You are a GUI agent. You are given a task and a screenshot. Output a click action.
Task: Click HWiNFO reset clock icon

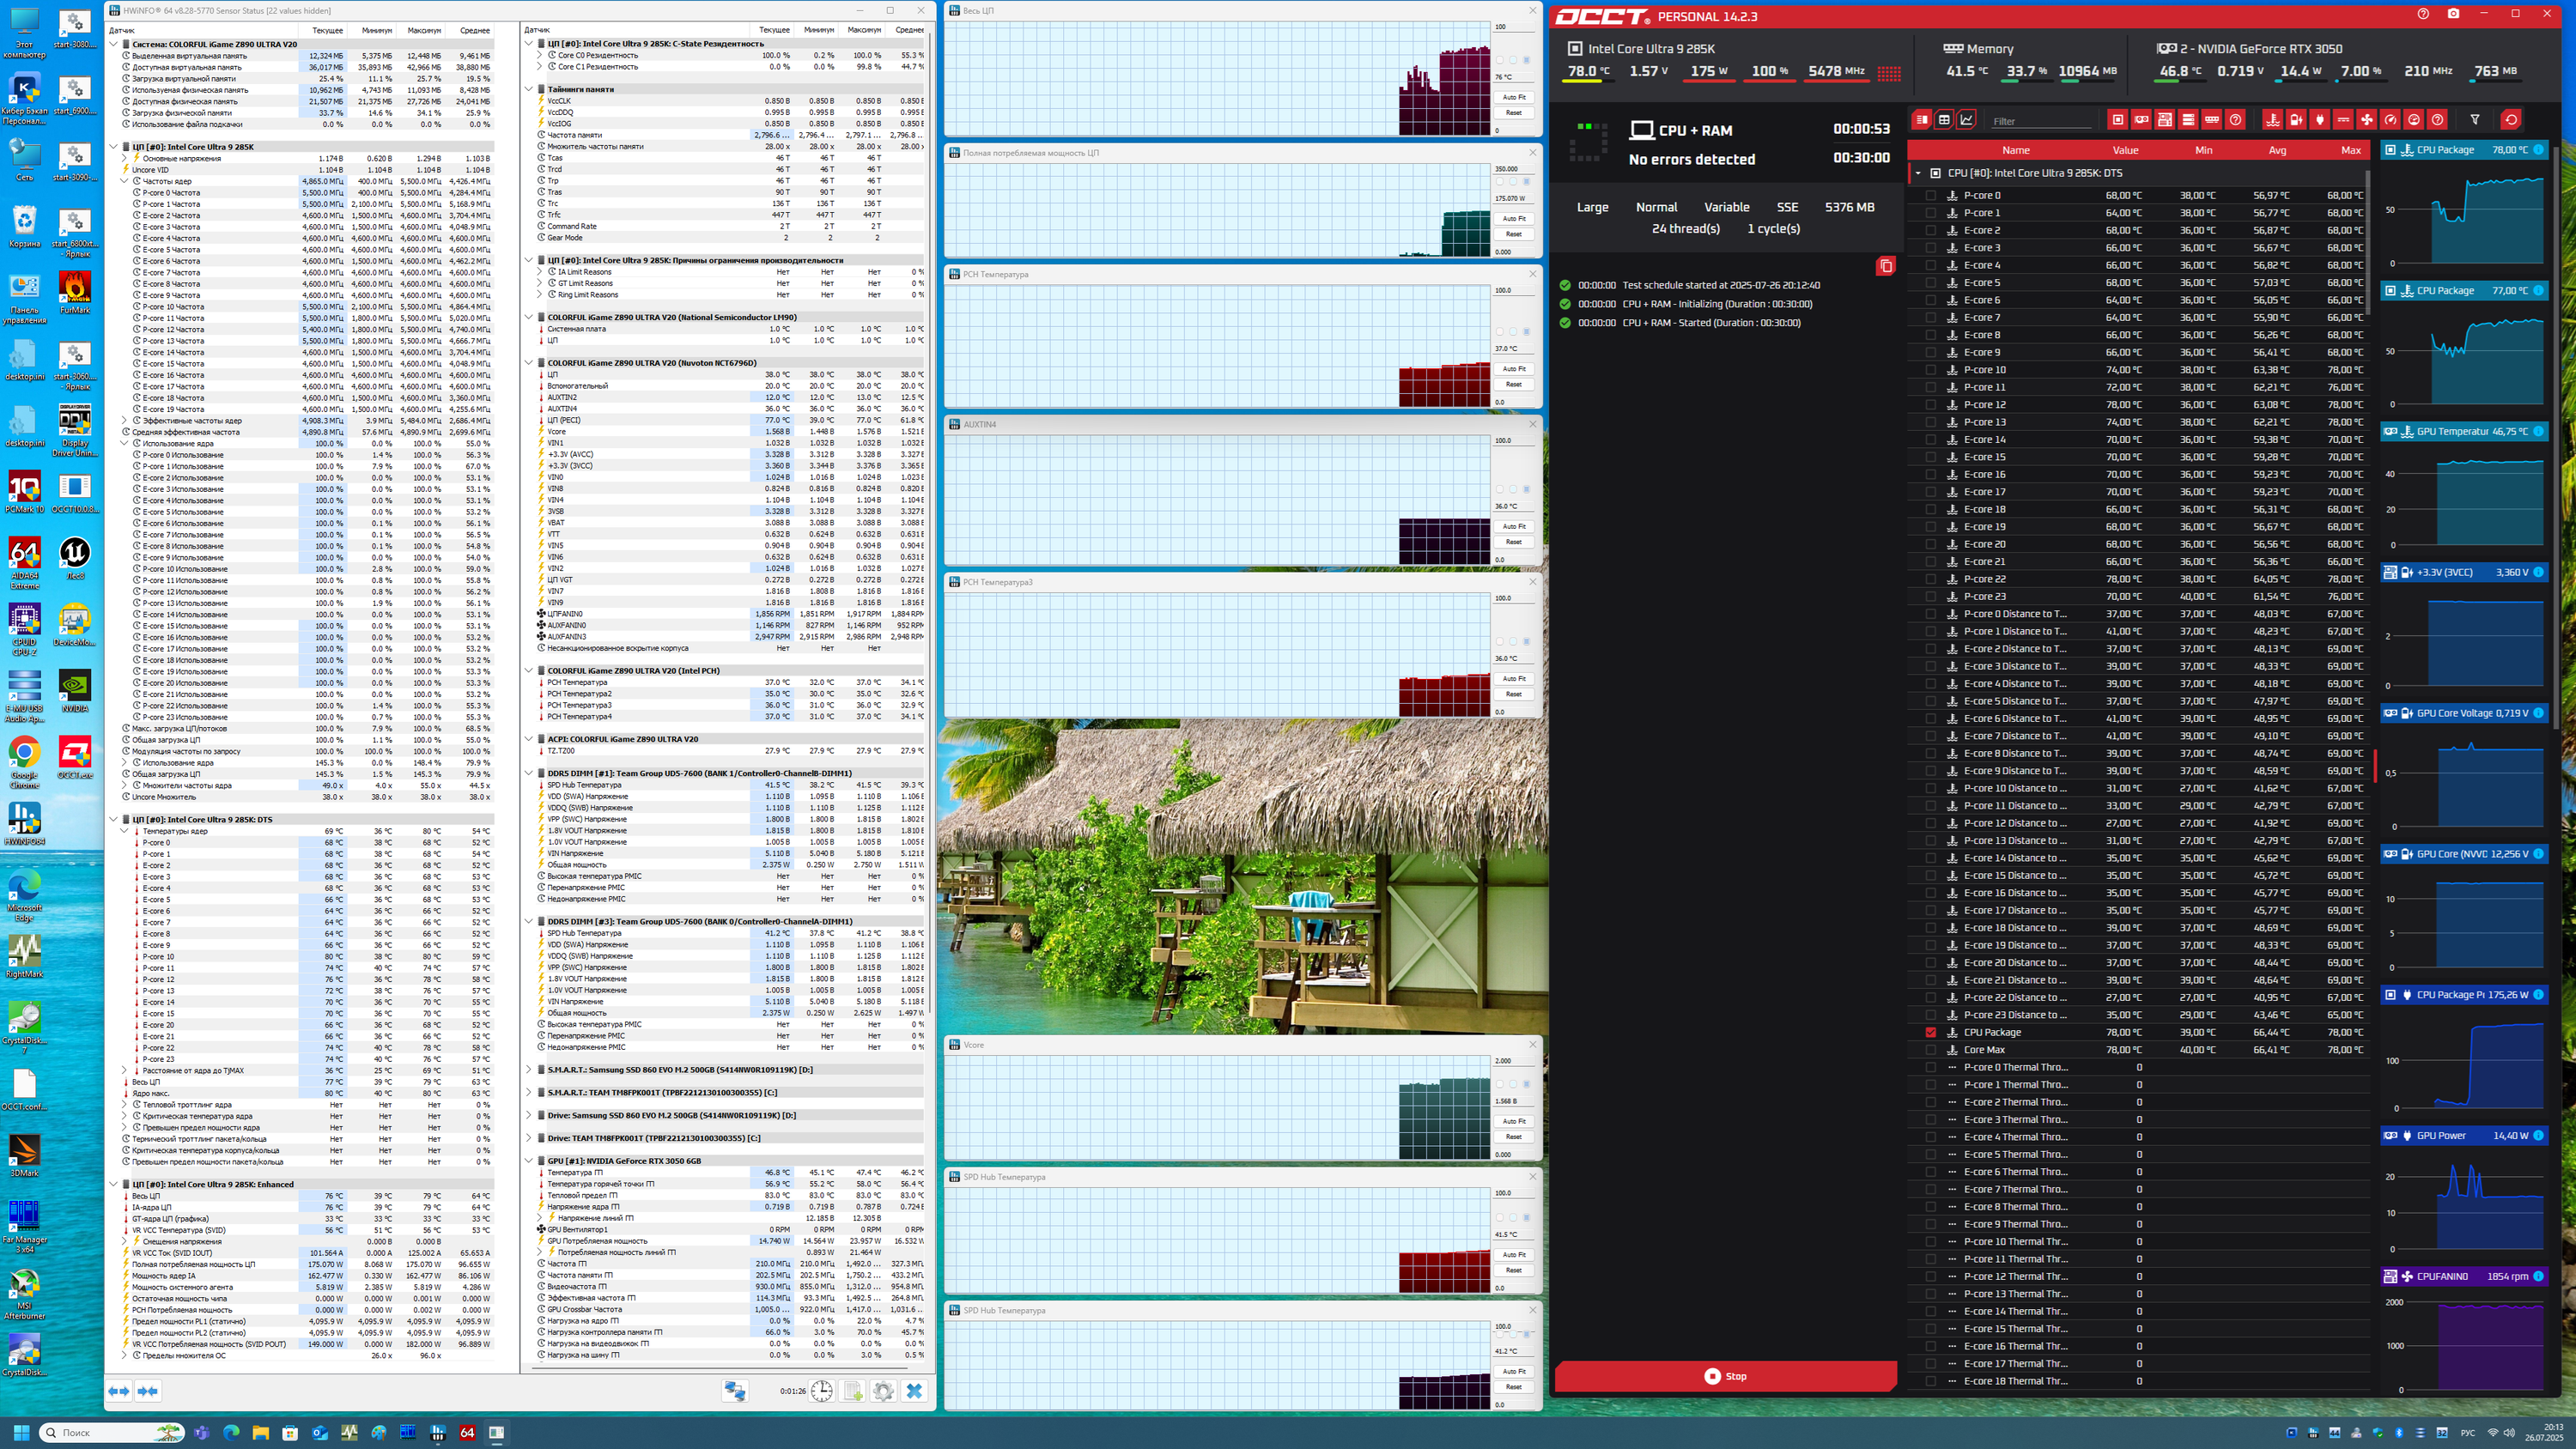tap(822, 1391)
